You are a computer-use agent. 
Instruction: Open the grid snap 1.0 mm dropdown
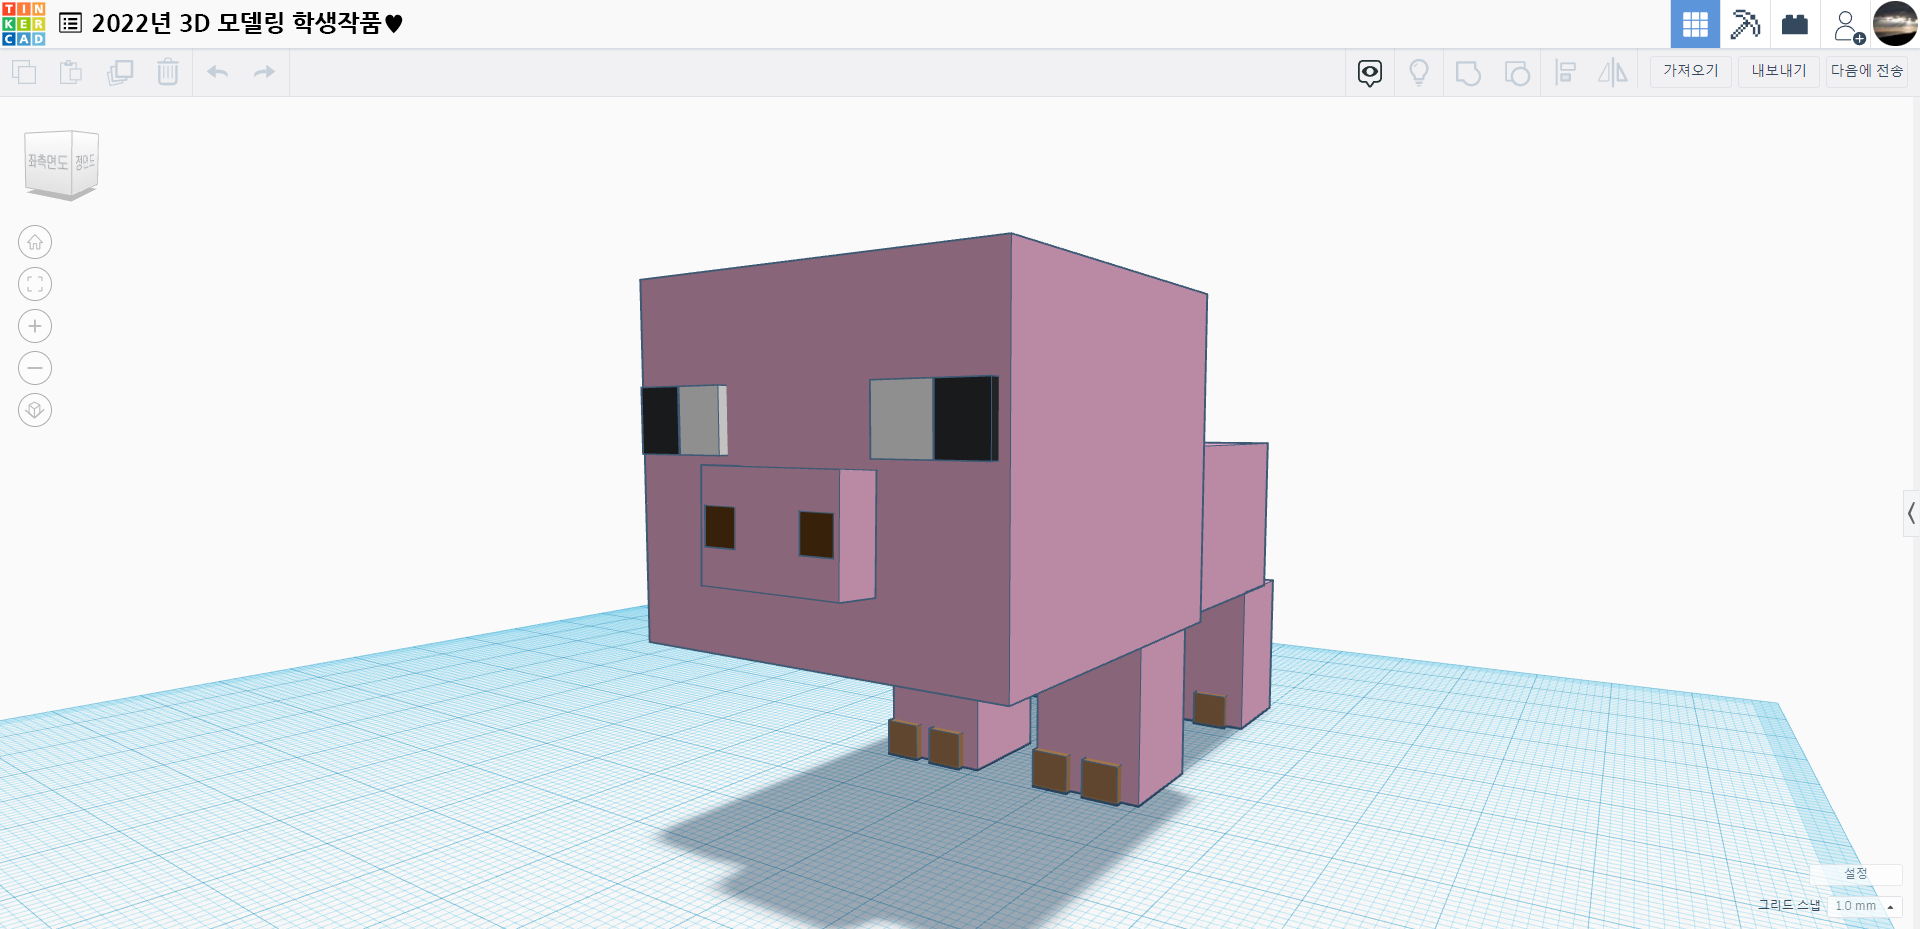coord(1865,906)
